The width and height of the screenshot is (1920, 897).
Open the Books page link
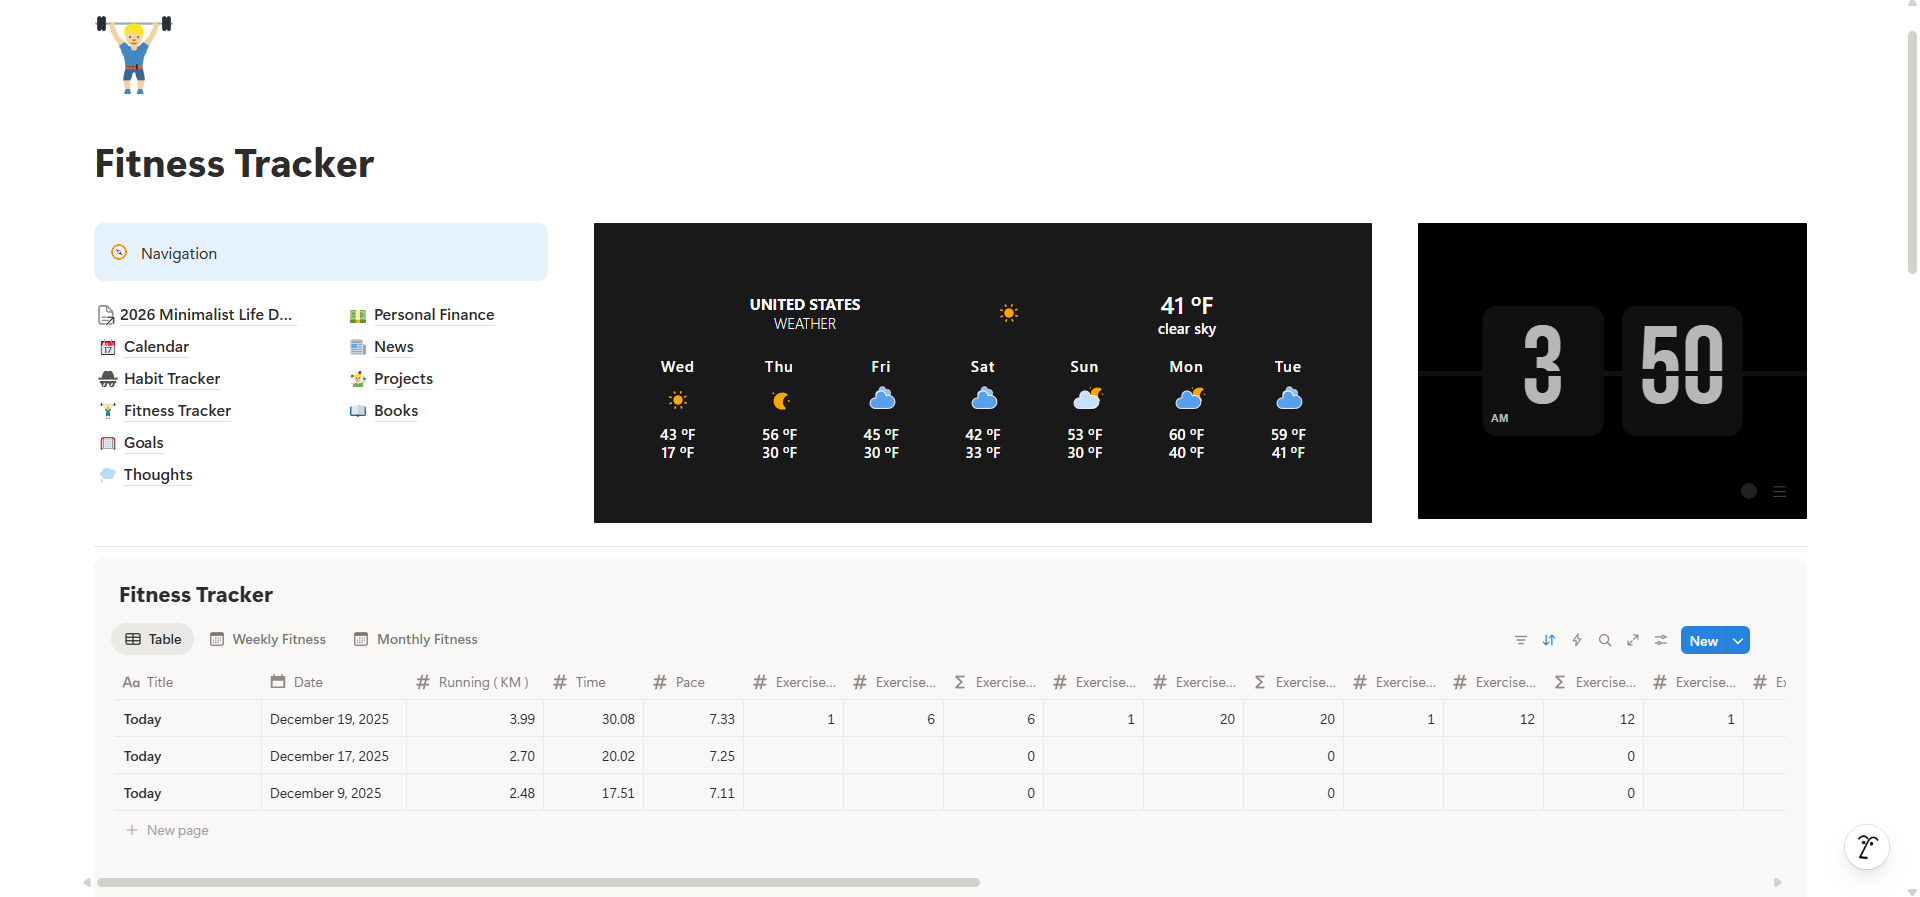396,411
